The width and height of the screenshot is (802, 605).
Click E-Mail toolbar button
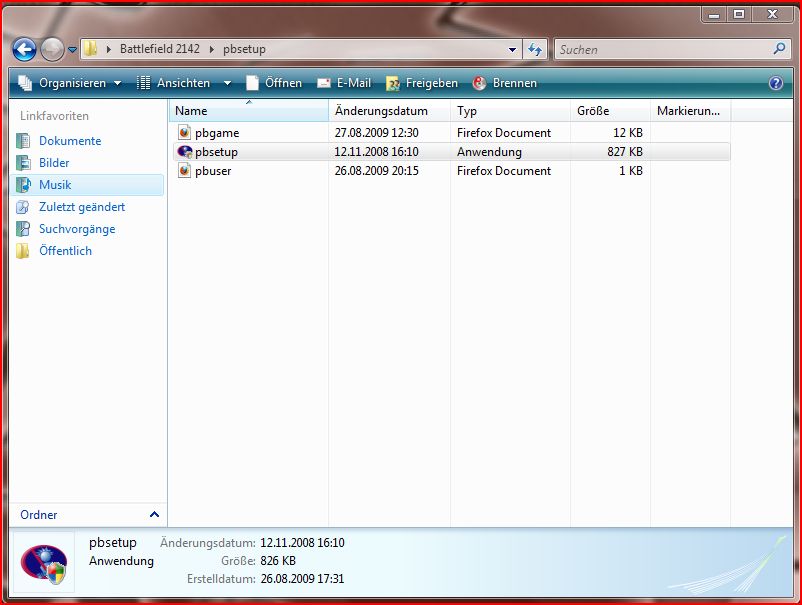click(344, 83)
